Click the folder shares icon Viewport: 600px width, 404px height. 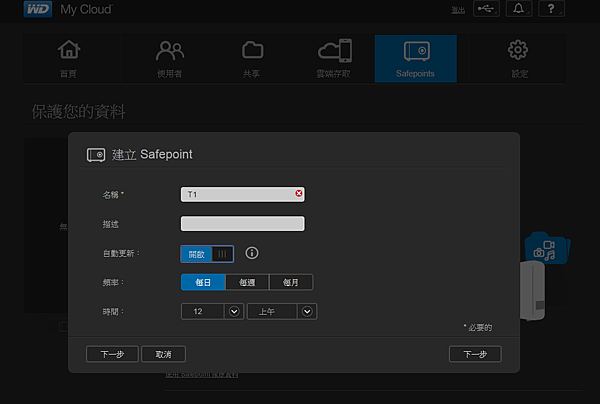click(253, 50)
